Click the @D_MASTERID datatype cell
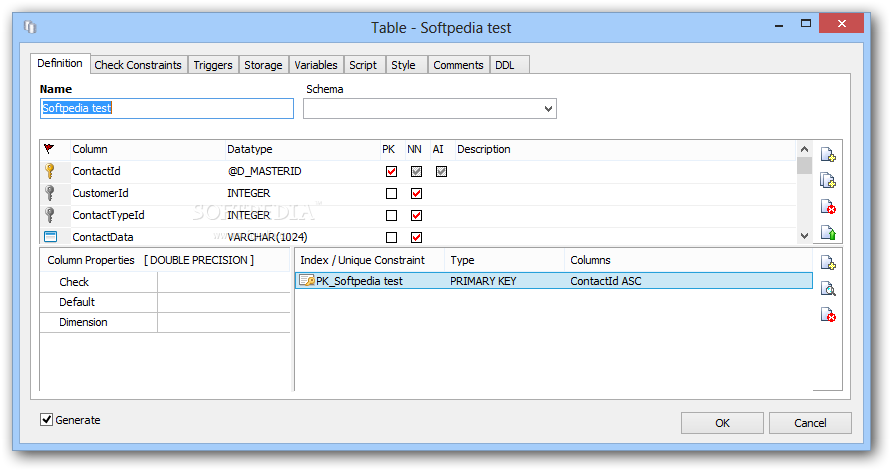891x471 pixels. click(264, 171)
